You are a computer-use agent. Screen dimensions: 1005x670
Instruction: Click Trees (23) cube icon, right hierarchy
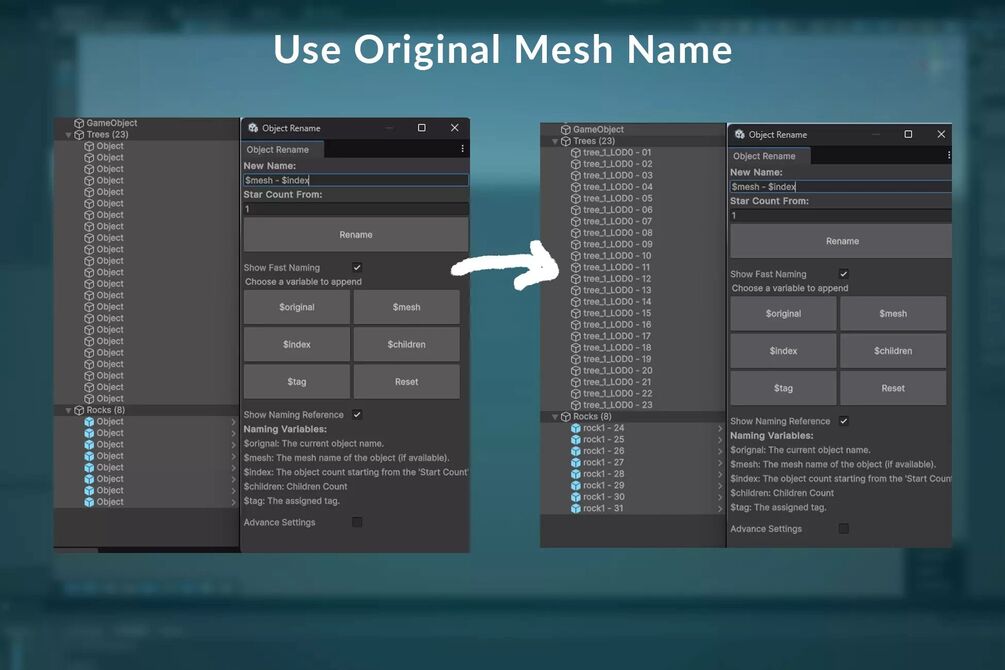tap(565, 141)
